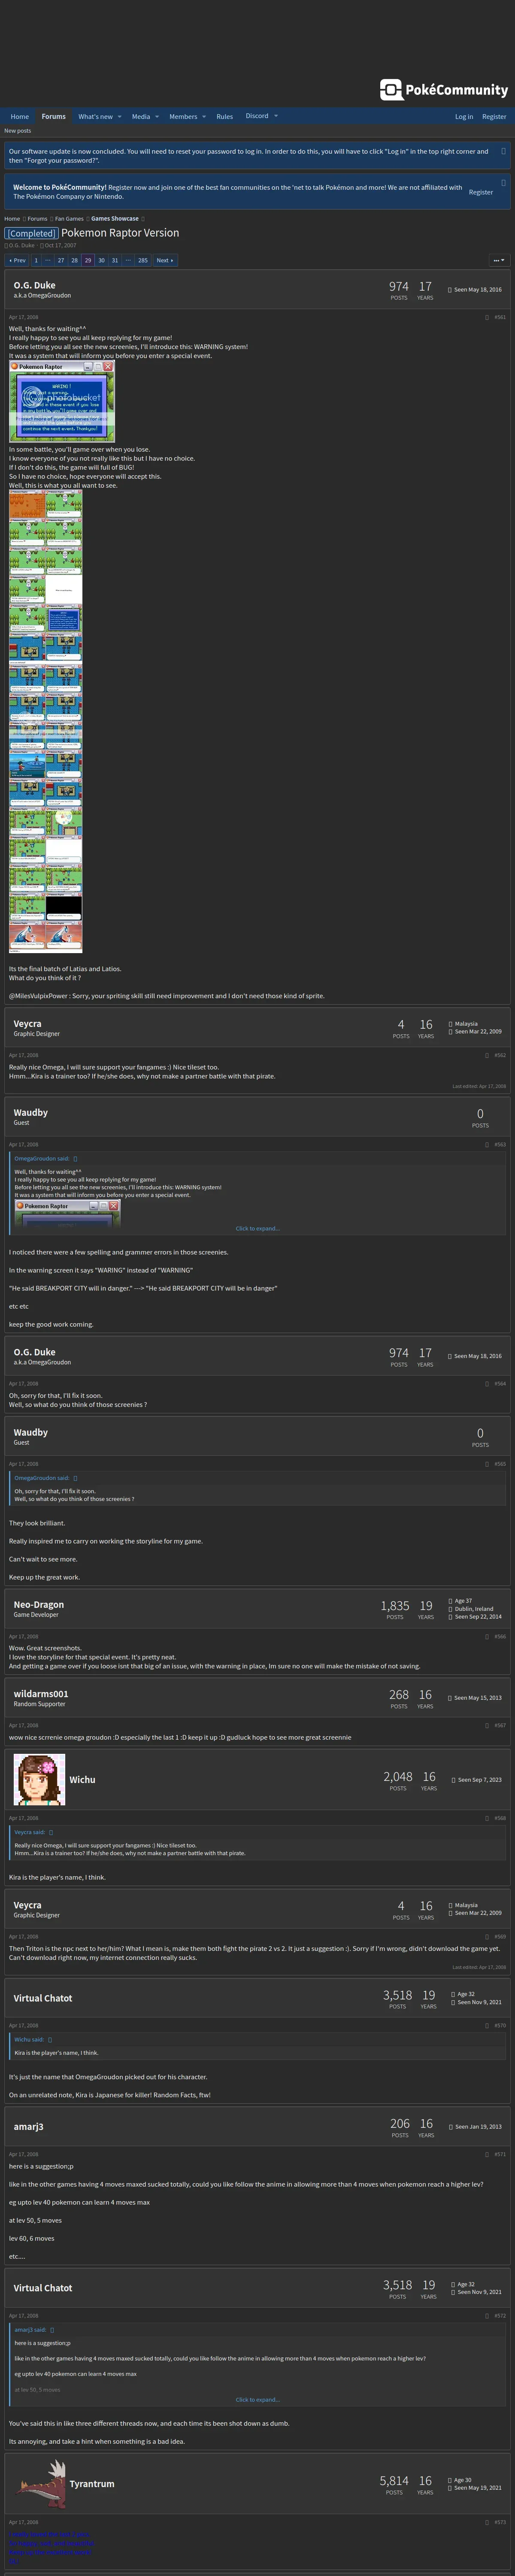This screenshot has height=2576, width=515.
Task: Click Register in the top navigation
Action: tap(494, 117)
